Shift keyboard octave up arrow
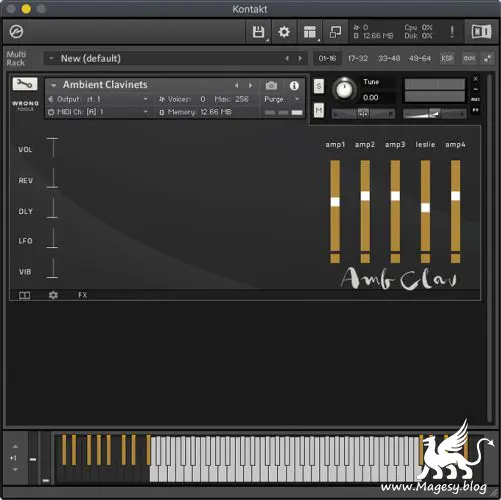The height and width of the screenshot is (500, 501). pos(15,446)
